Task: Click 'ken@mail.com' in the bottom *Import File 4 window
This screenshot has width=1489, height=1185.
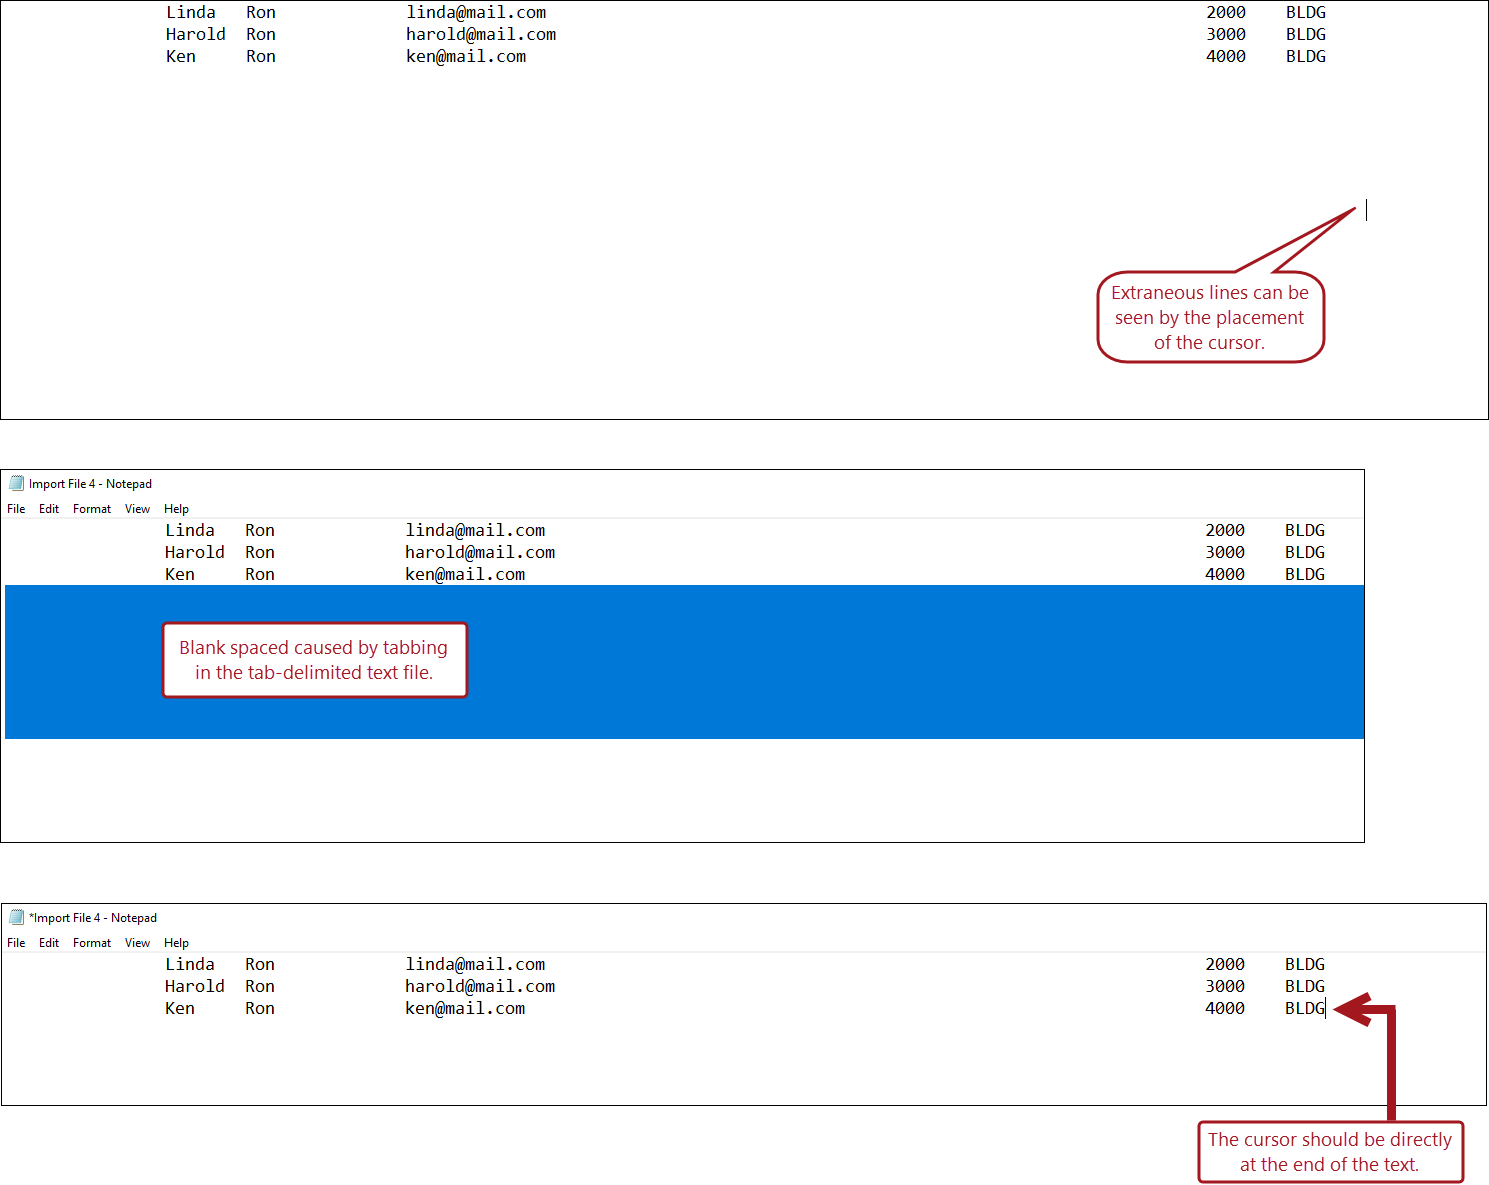Action: pos(465,1008)
